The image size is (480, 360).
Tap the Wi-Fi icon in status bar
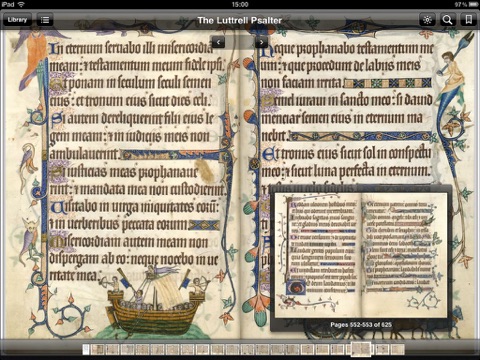pos(21,4)
